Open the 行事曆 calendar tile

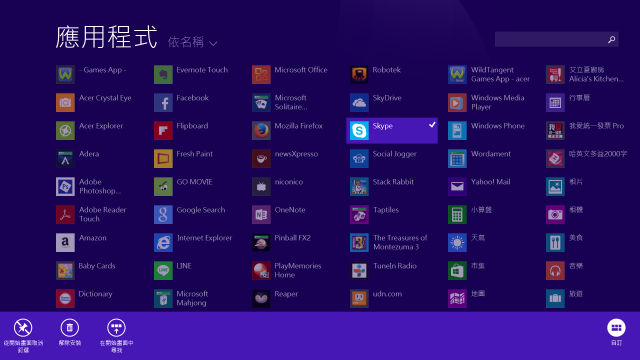click(x=555, y=102)
